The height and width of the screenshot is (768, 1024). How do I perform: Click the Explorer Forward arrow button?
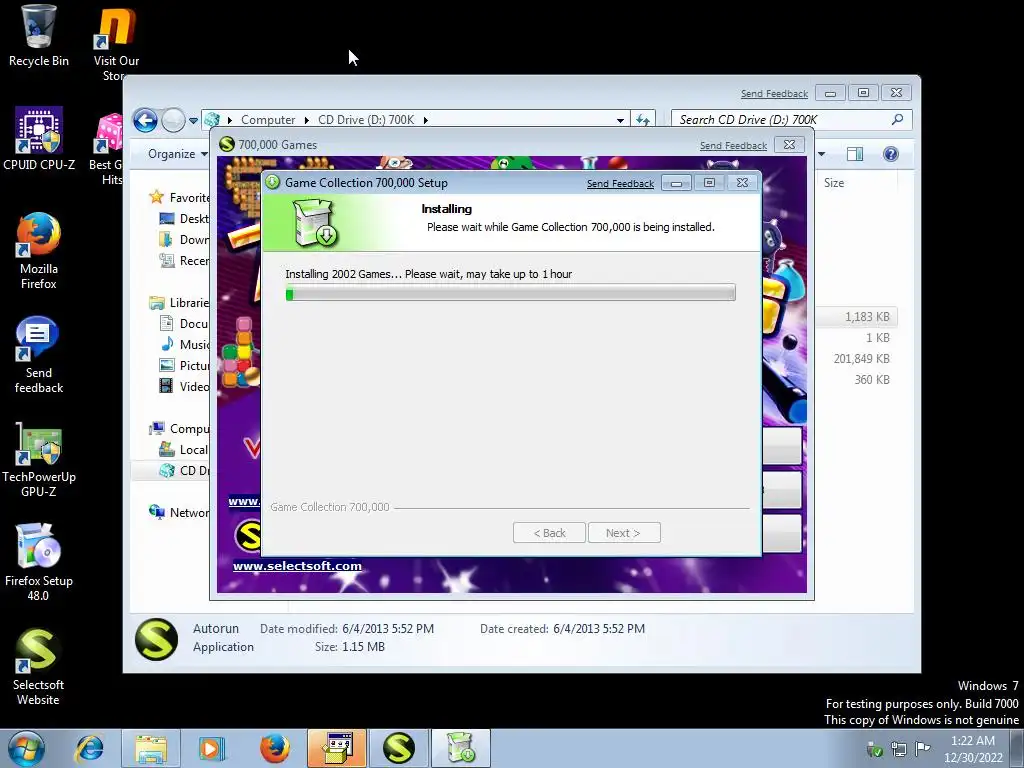point(173,120)
